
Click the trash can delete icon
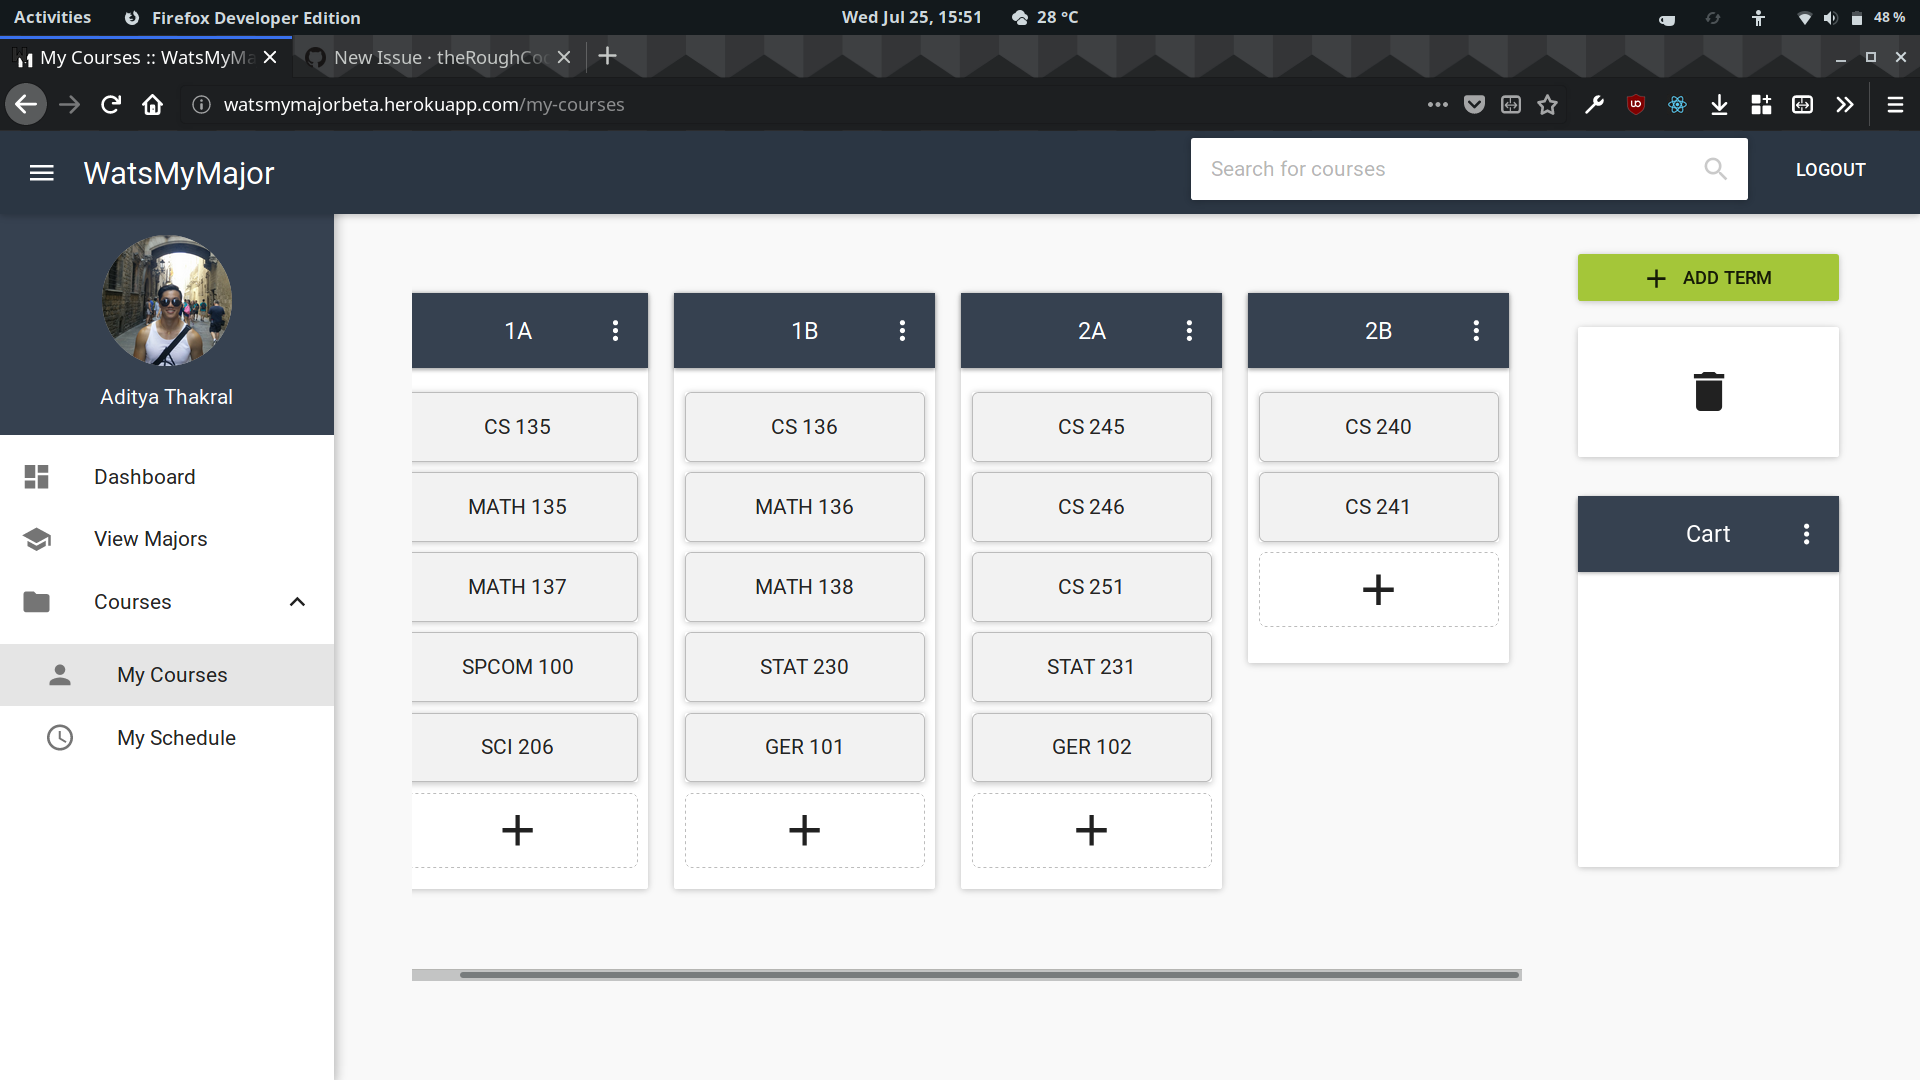tap(1708, 391)
